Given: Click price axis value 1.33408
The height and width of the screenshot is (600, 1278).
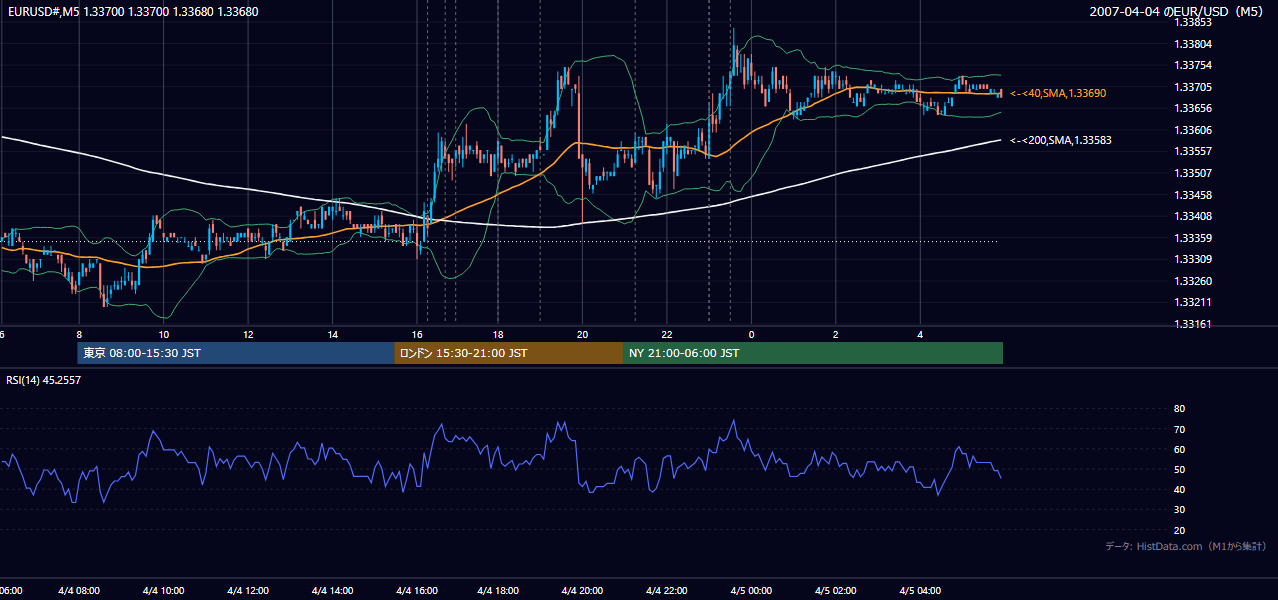Looking at the screenshot, I should click(x=1193, y=216).
